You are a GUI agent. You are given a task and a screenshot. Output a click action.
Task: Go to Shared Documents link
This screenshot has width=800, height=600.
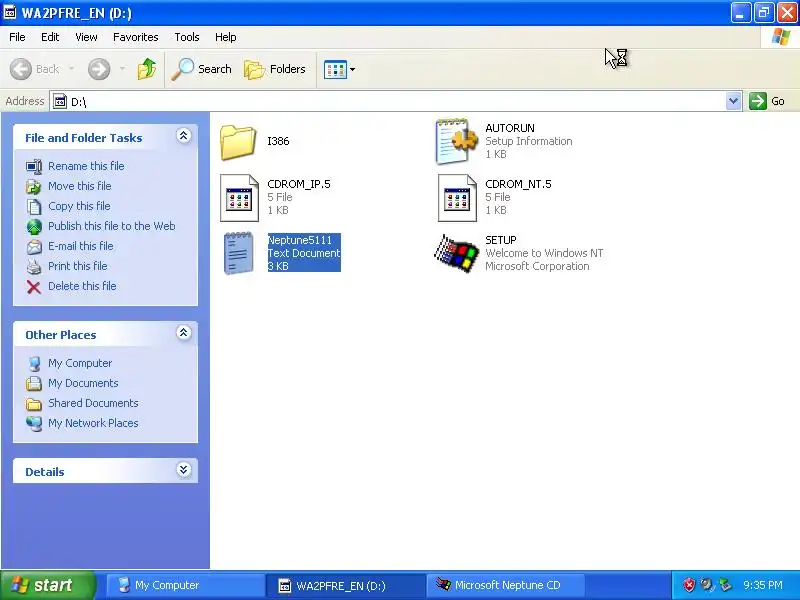pyautogui.click(x=93, y=403)
